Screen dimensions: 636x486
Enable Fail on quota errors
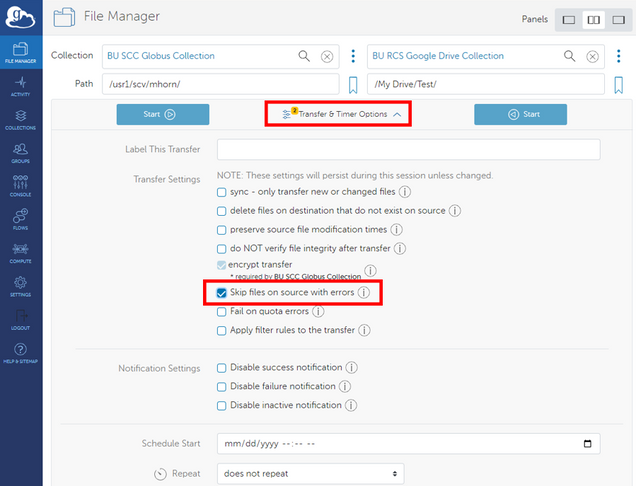(x=221, y=312)
